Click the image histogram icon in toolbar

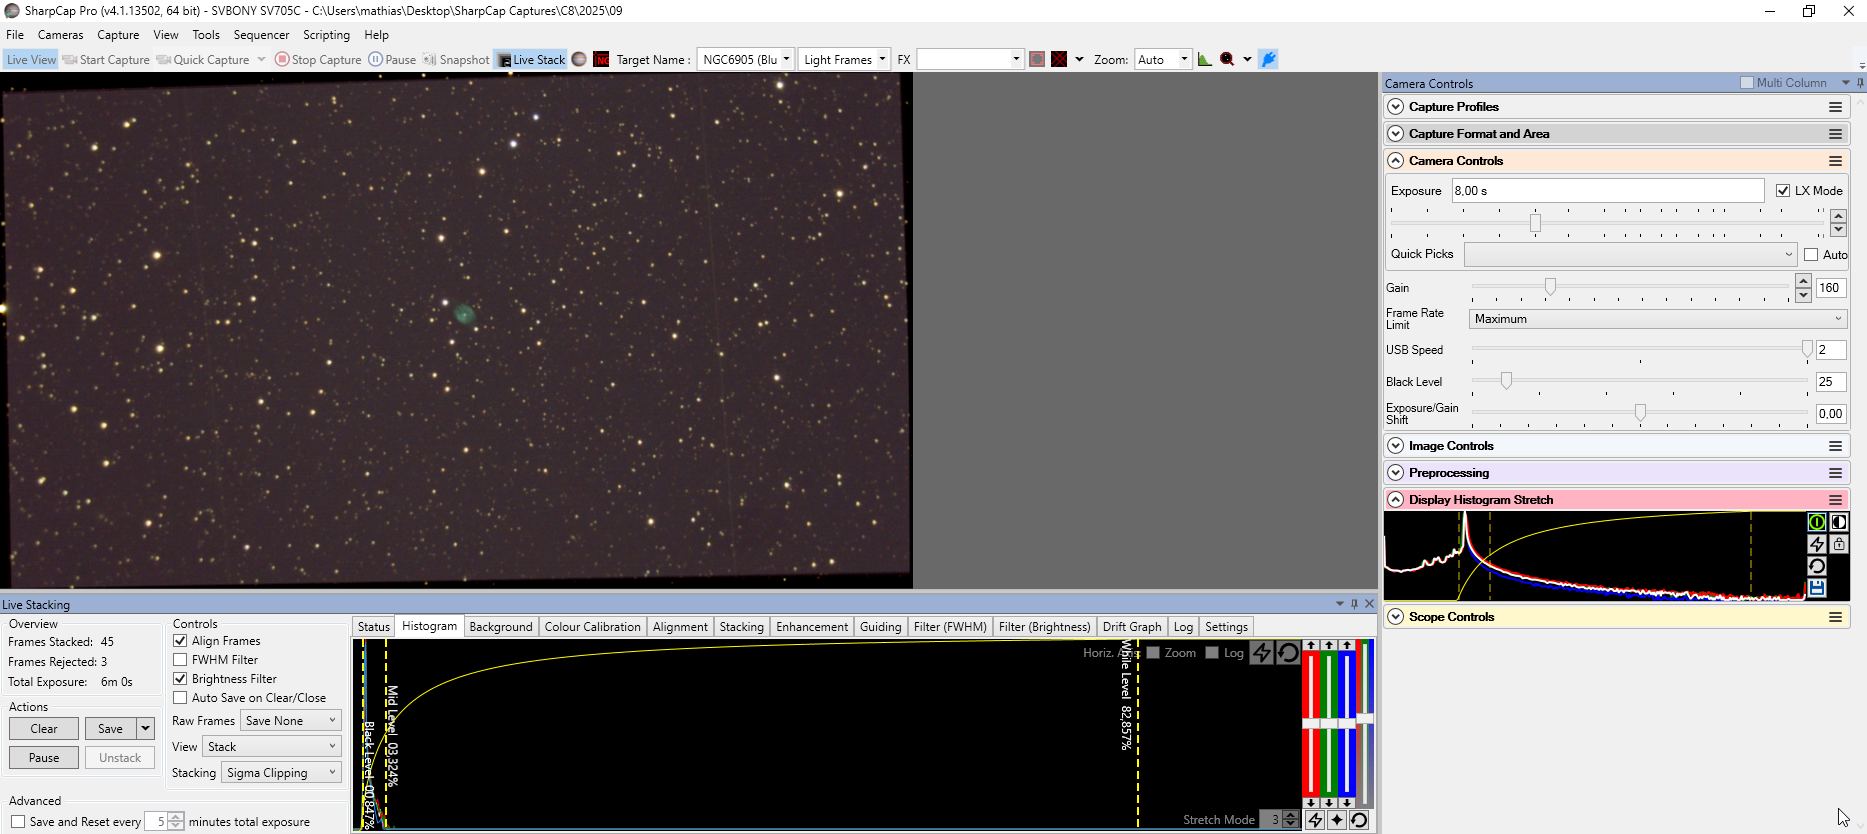[x=1205, y=60]
